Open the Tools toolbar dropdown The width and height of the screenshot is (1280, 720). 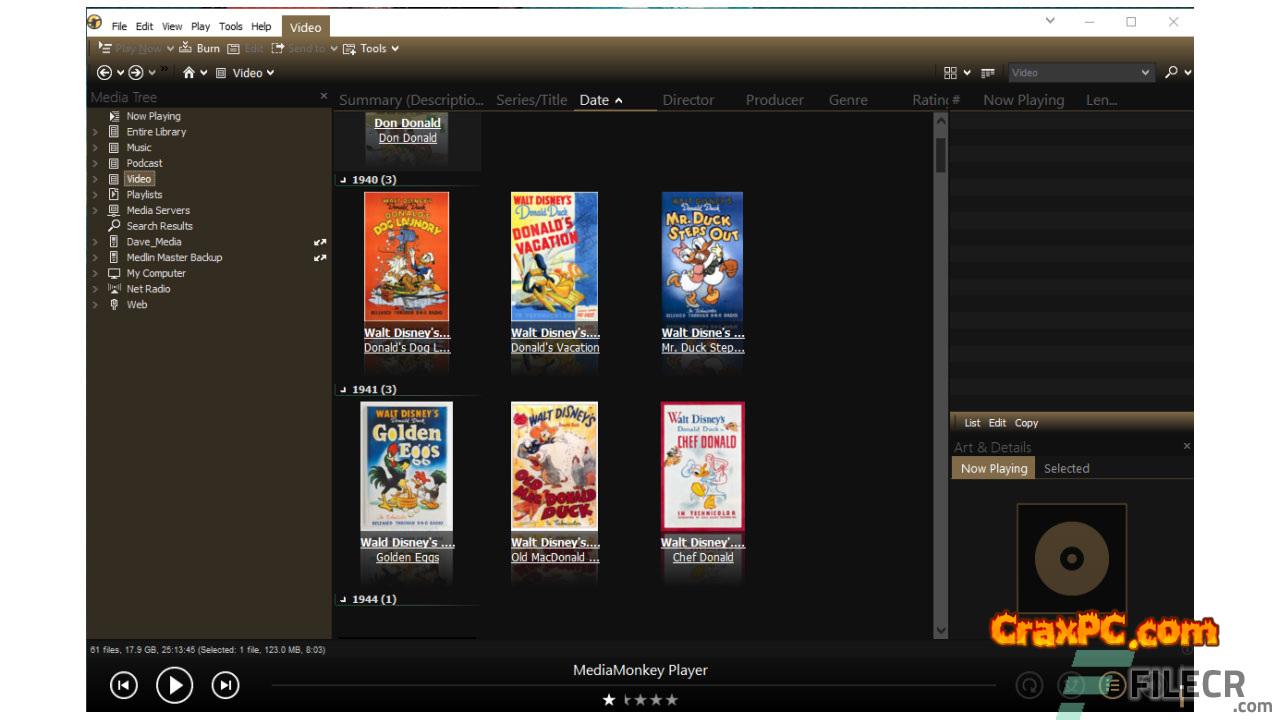(372, 48)
